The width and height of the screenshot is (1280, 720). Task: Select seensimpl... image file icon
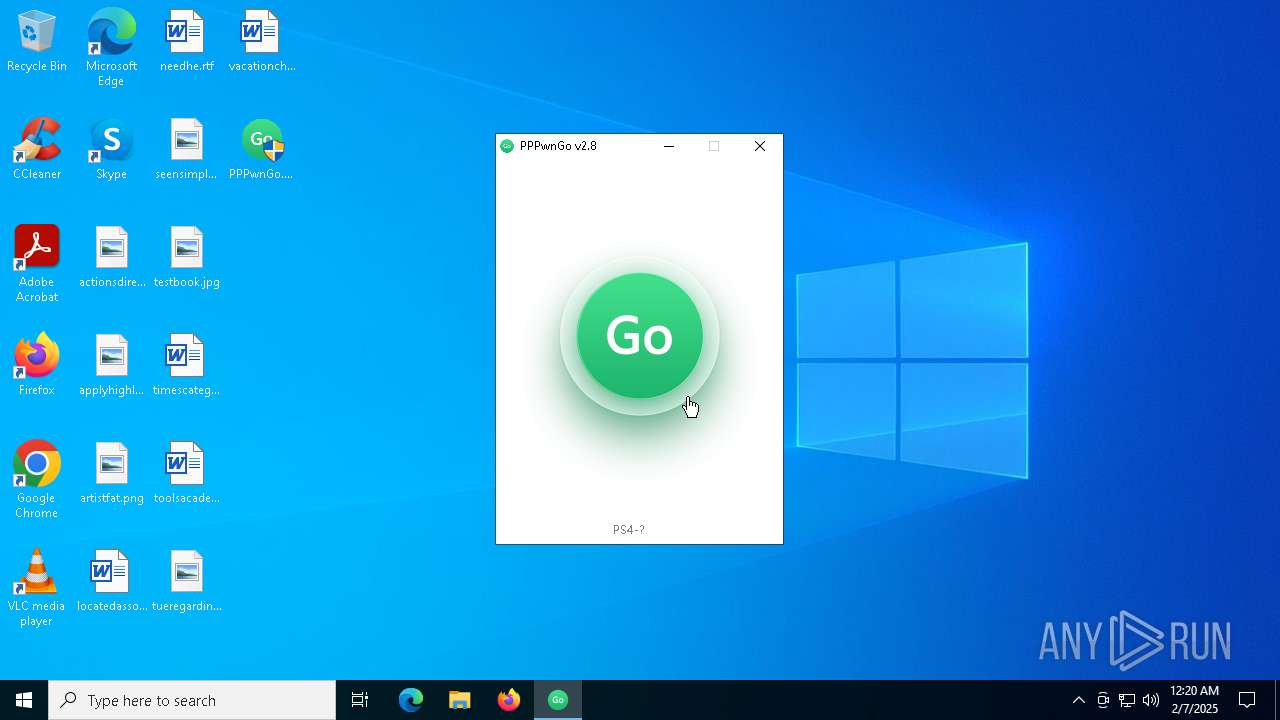point(187,150)
